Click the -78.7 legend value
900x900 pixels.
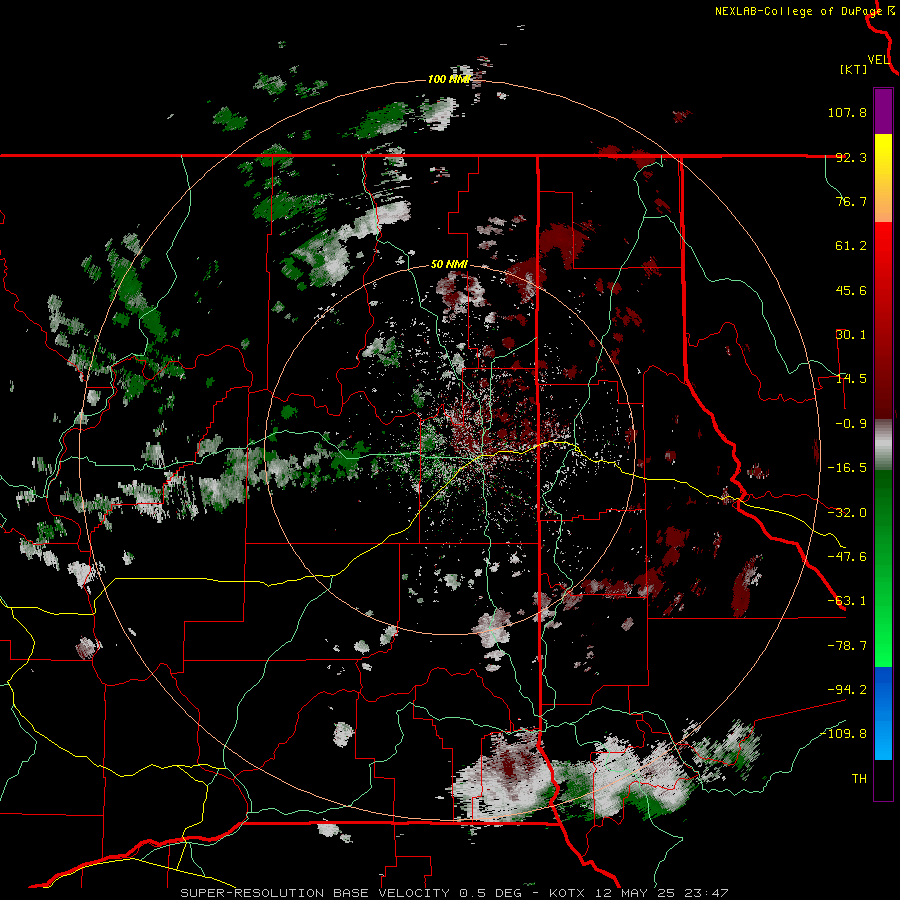(847, 646)
